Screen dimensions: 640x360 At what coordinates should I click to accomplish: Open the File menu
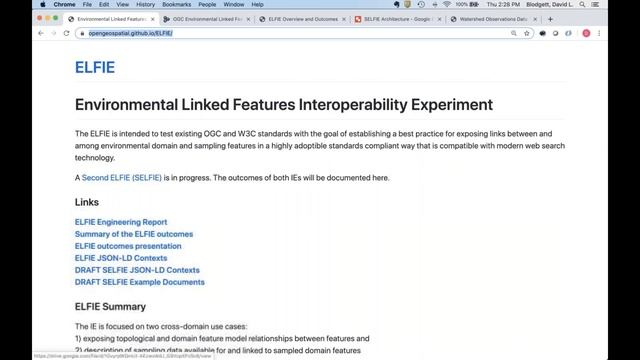[x=87, y=4]
